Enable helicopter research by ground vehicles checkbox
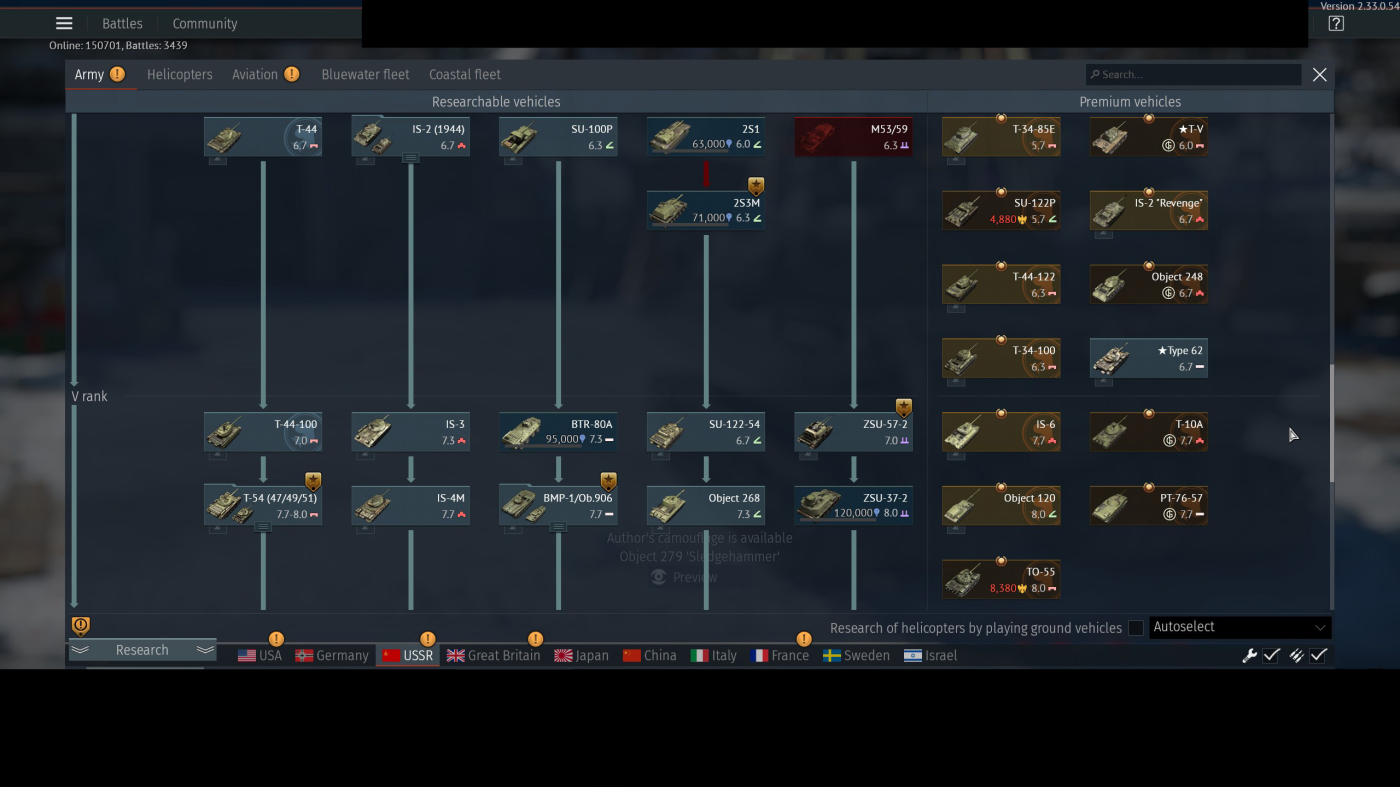The width and height of the screenshot is (1400, 787). coord(1136,628)
